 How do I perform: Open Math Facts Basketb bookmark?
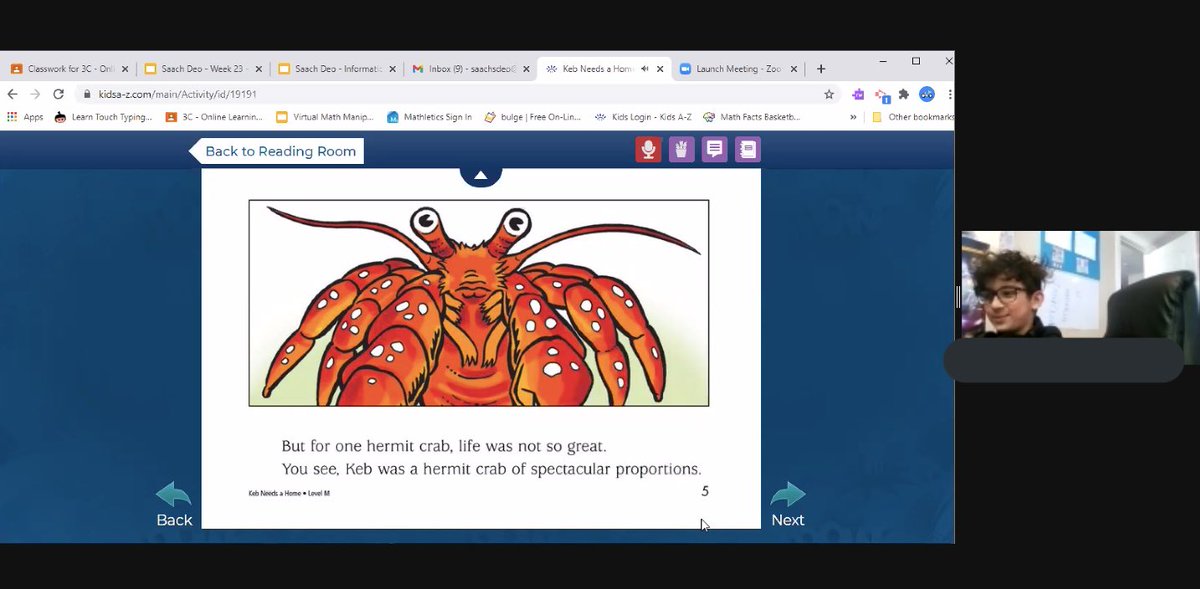[752, 117]
